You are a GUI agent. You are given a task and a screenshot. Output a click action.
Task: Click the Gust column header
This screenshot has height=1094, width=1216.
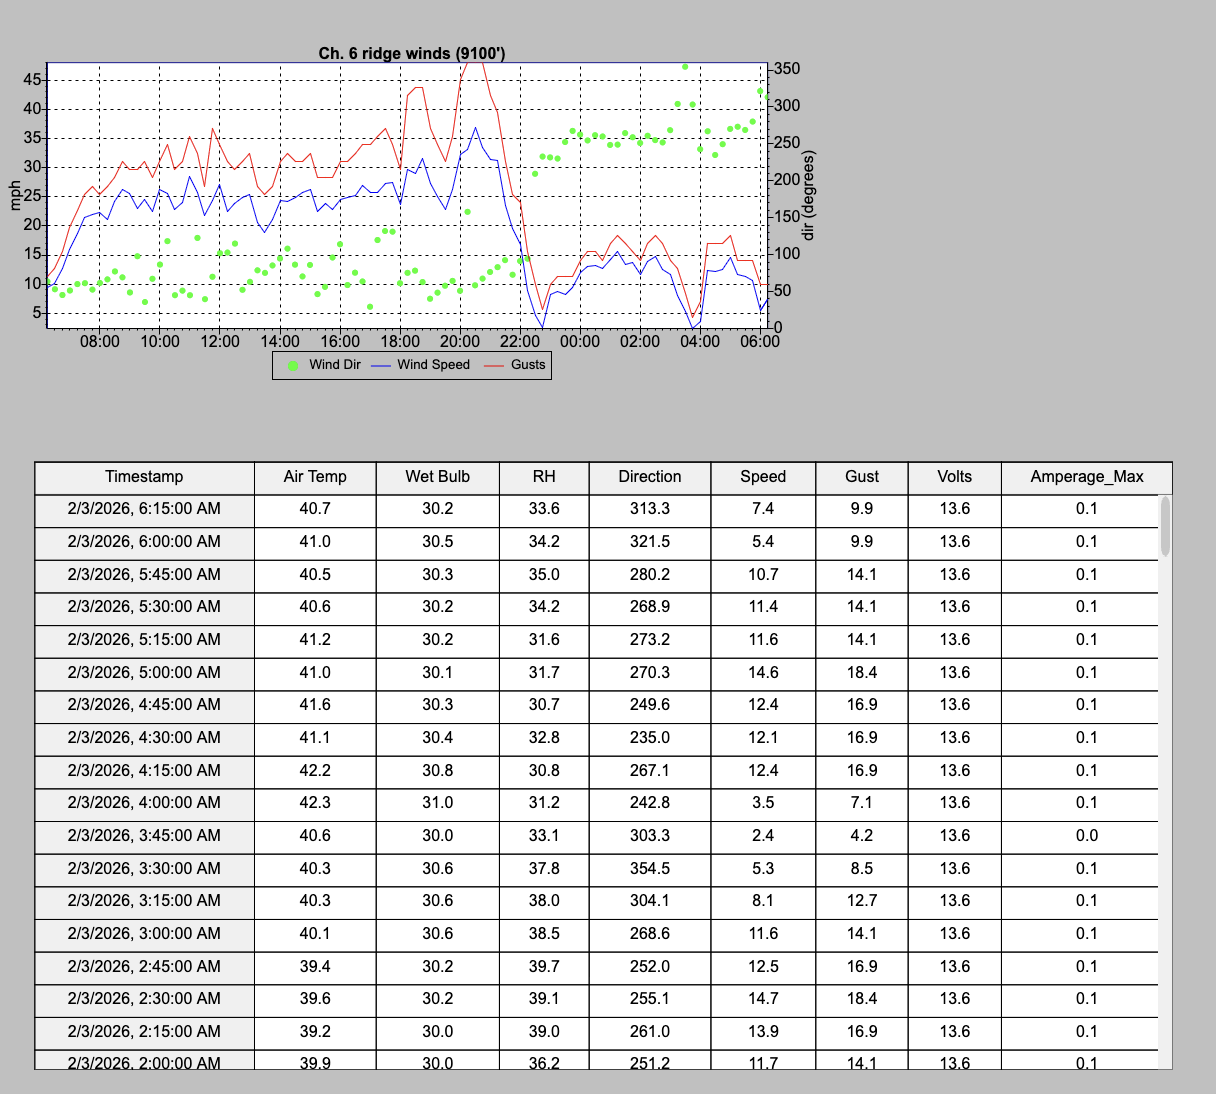click(x=861, y=477)
